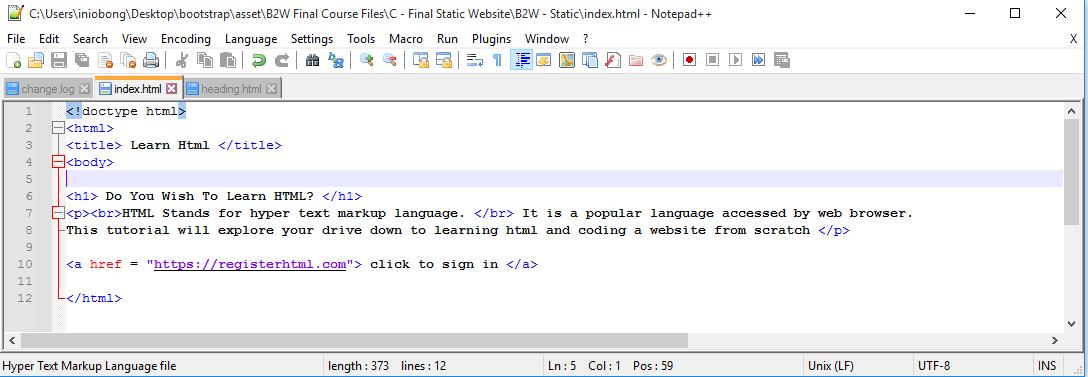
Task: Create a new file with the New toolbar icon
Action: coord(13,60)
